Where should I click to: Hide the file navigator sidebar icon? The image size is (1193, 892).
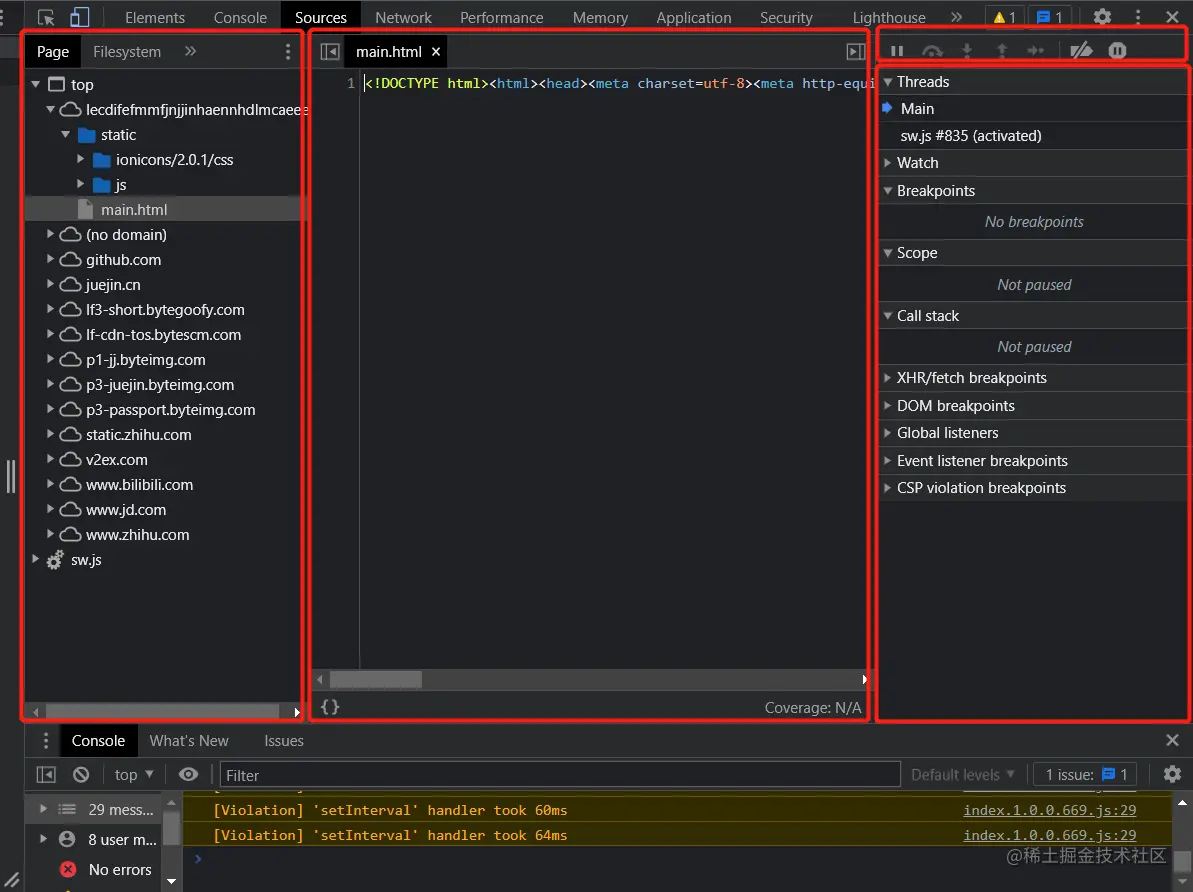pos(330,51)
